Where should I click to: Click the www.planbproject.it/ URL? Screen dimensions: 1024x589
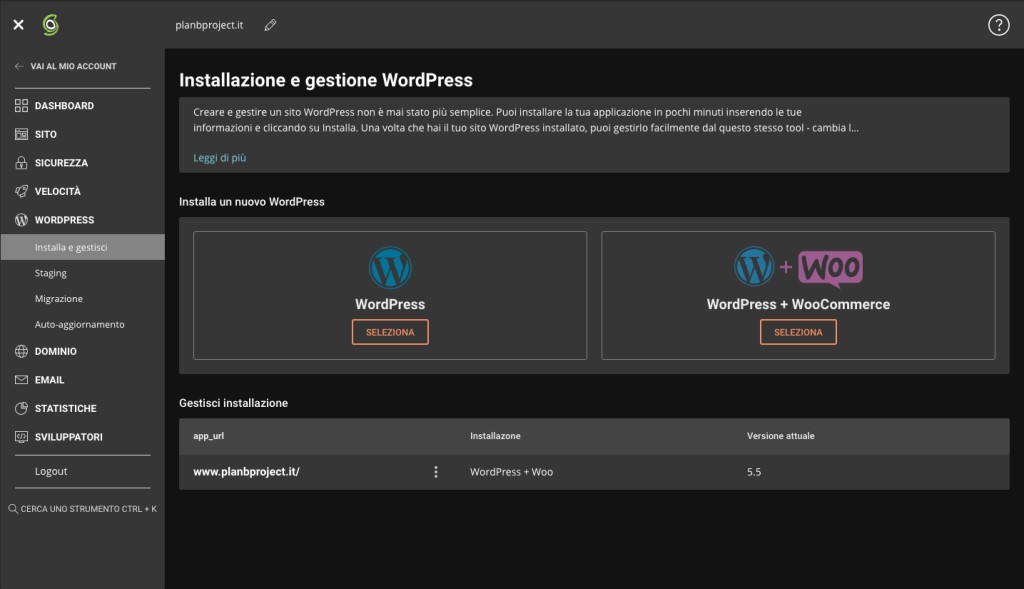tap(246, 471)
